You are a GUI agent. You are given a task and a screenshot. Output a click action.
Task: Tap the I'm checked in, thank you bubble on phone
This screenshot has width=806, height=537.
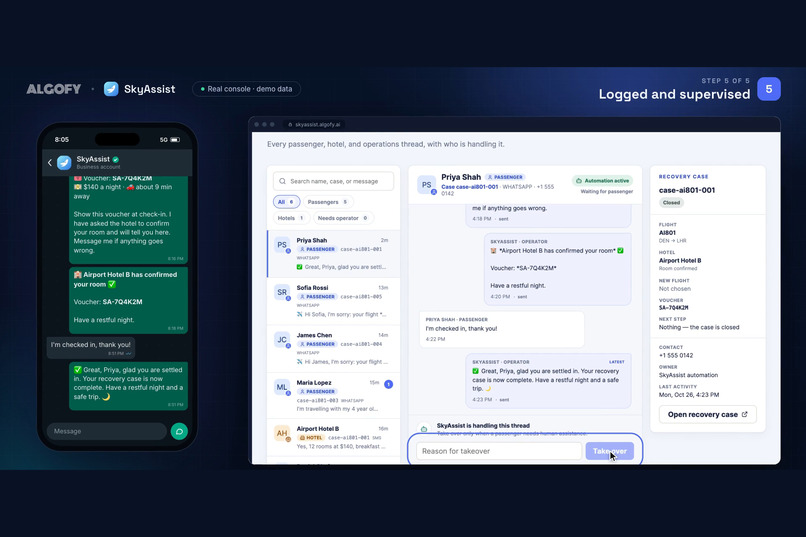pos(91,347)
